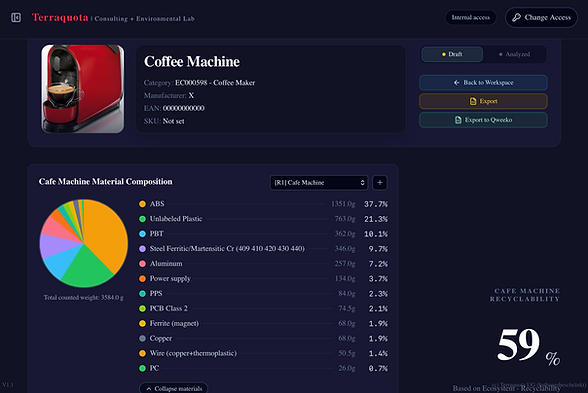Click the orange ABS color dot
Viewport: 588px width, 393px height.
142,204
